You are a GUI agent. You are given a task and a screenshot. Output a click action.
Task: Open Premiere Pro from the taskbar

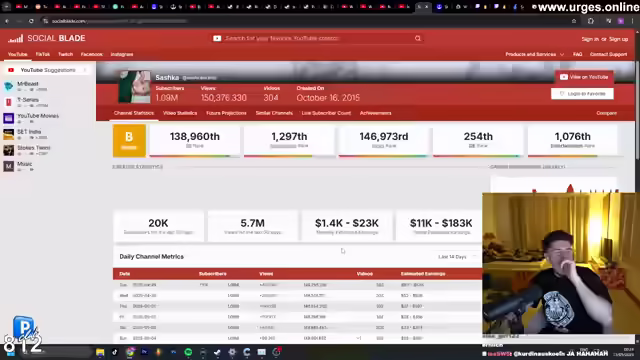click(x=144, y=352)
